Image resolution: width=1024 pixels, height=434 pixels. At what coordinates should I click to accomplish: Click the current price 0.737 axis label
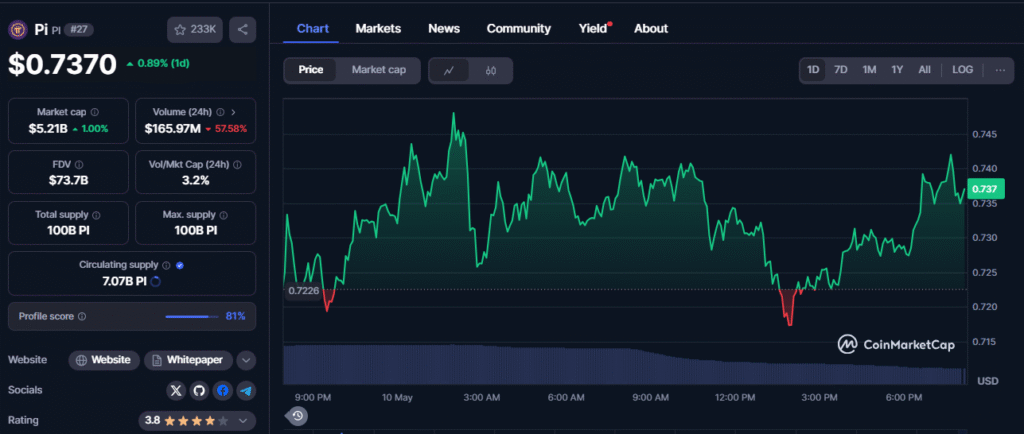(x=985, y=190)
